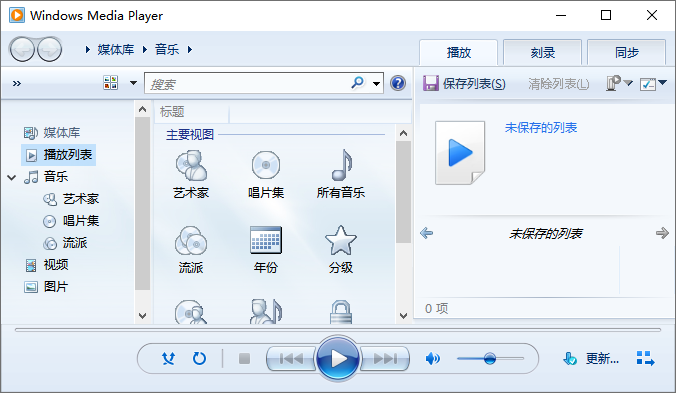Open the view options dropdown arrow

(x=133, y=83)
